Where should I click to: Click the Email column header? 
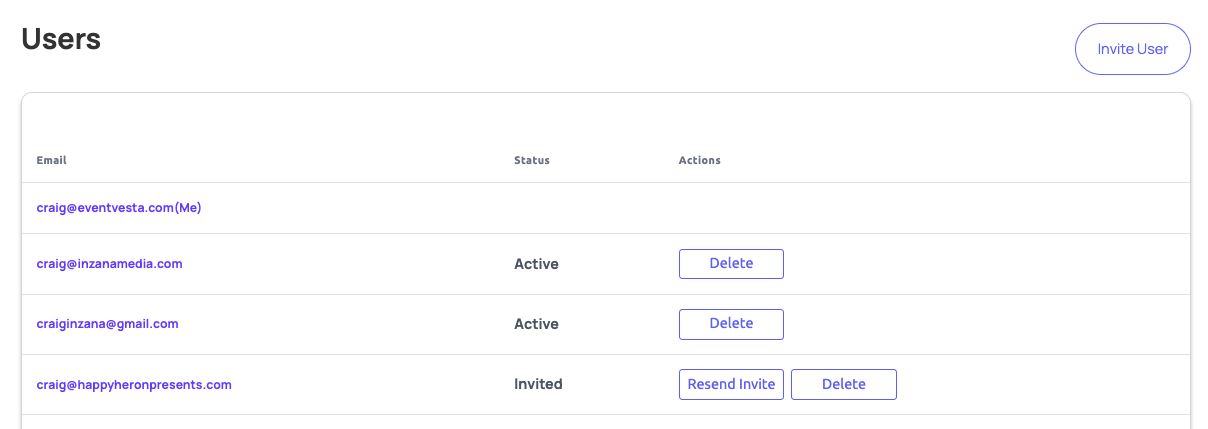pos(52,160)
